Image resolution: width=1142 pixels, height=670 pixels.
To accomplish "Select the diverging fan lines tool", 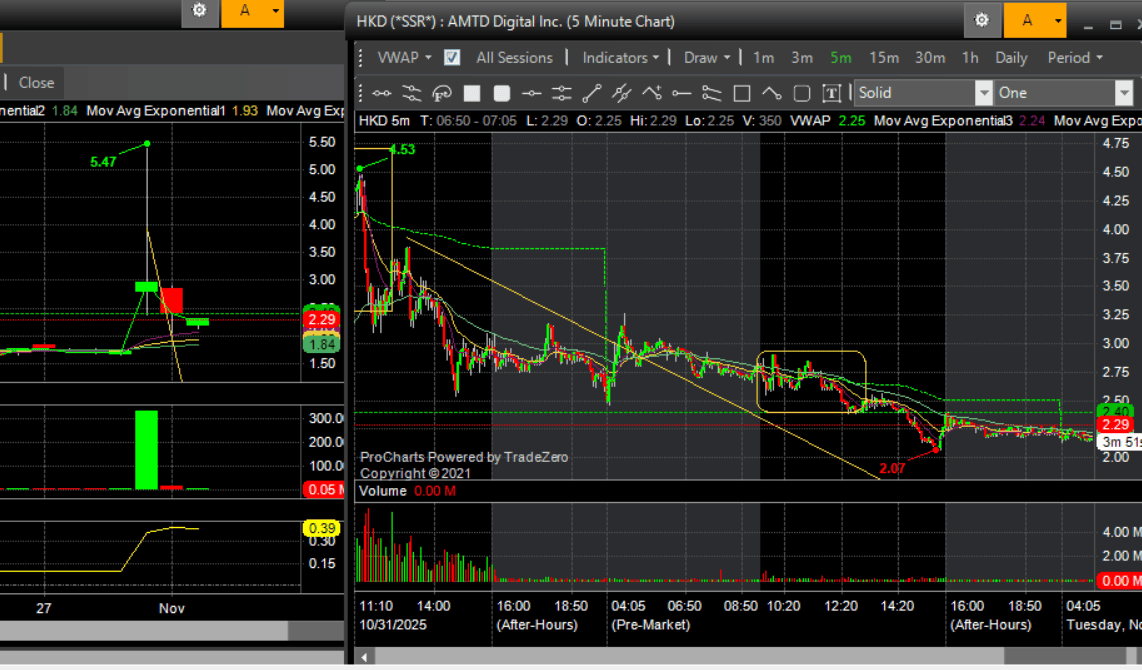I will [x=712, y=93].
